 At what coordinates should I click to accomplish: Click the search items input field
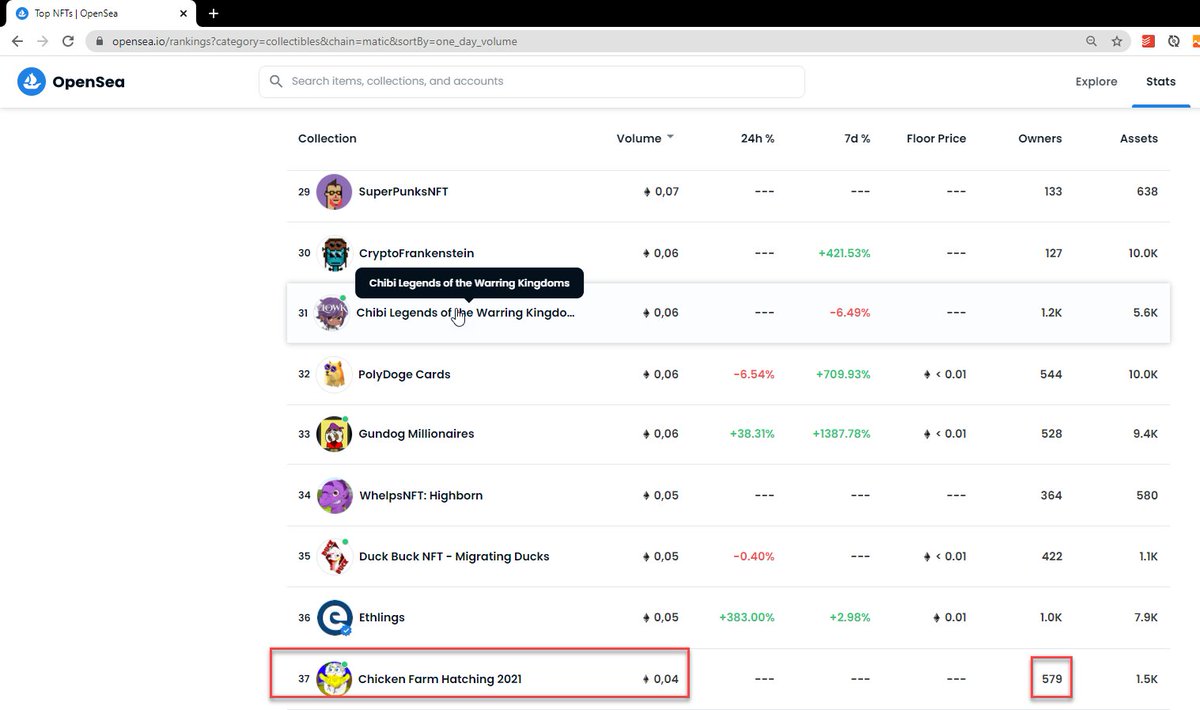532,81
